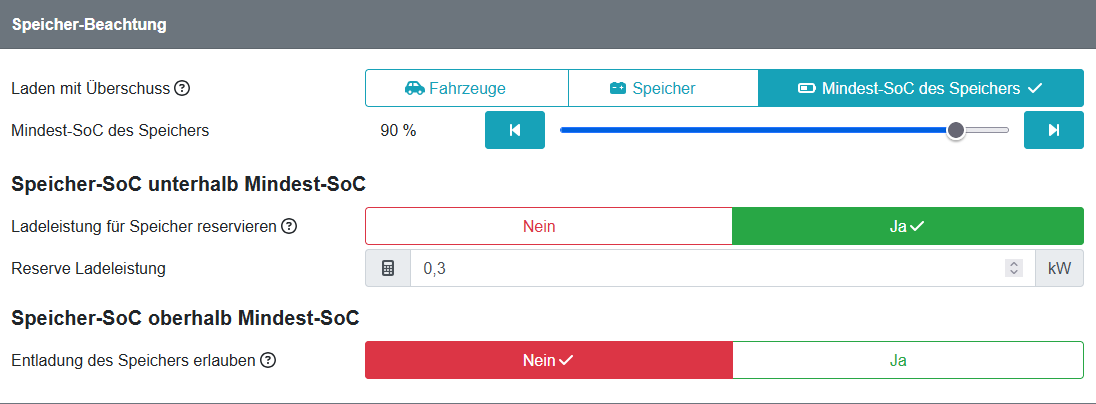1096x404 pixels.
Task: Click the kW unit label
Action: tap(1059, 268)
